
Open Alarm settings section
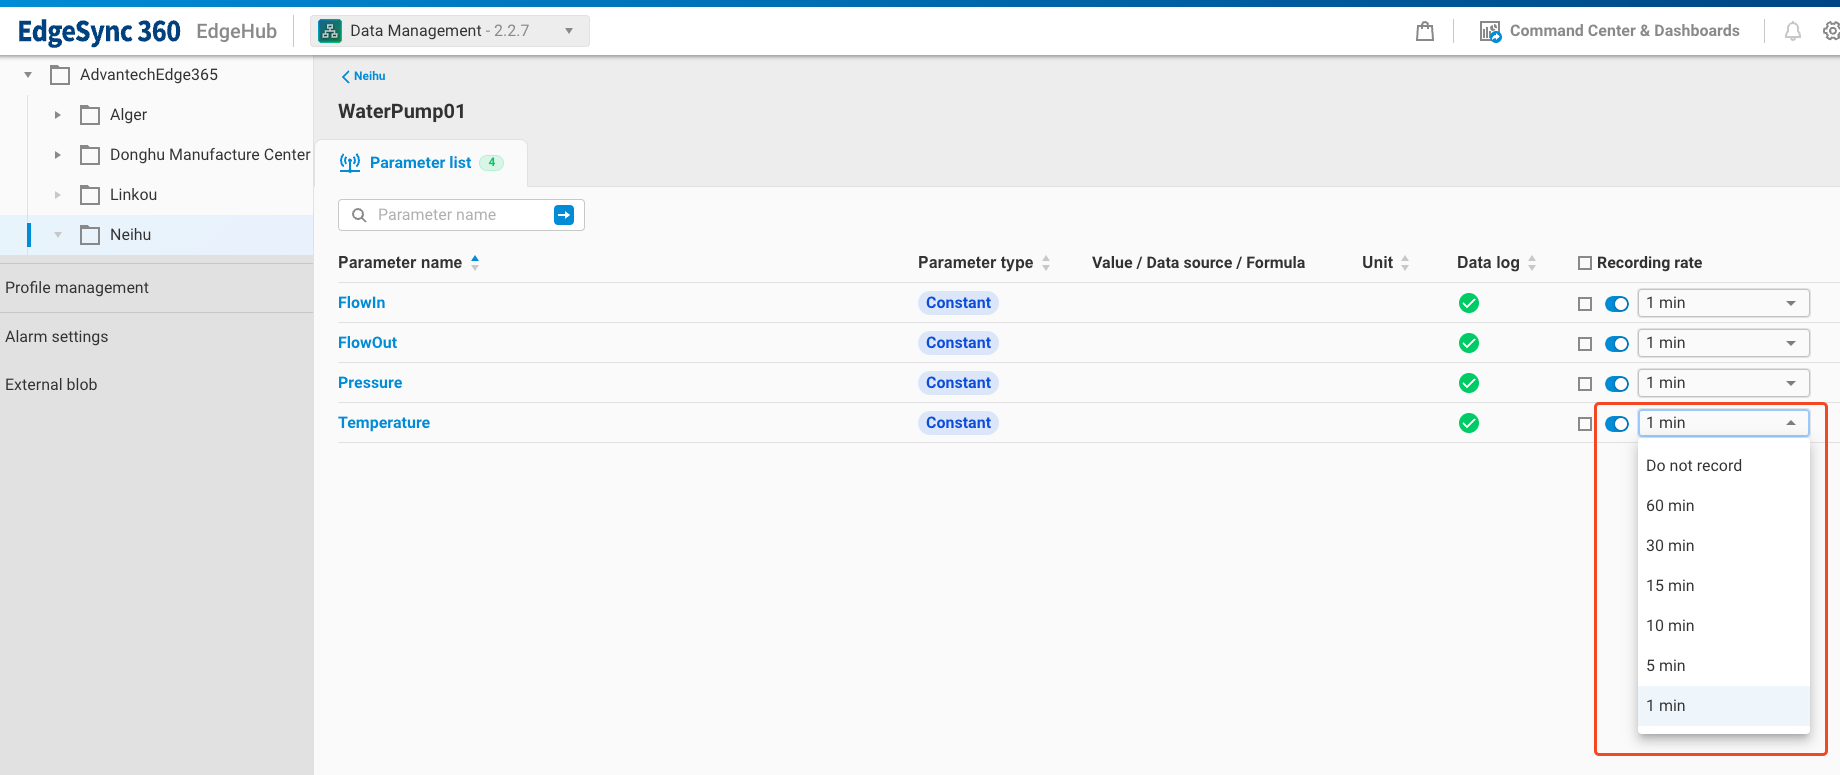click(x=57, y=337)
